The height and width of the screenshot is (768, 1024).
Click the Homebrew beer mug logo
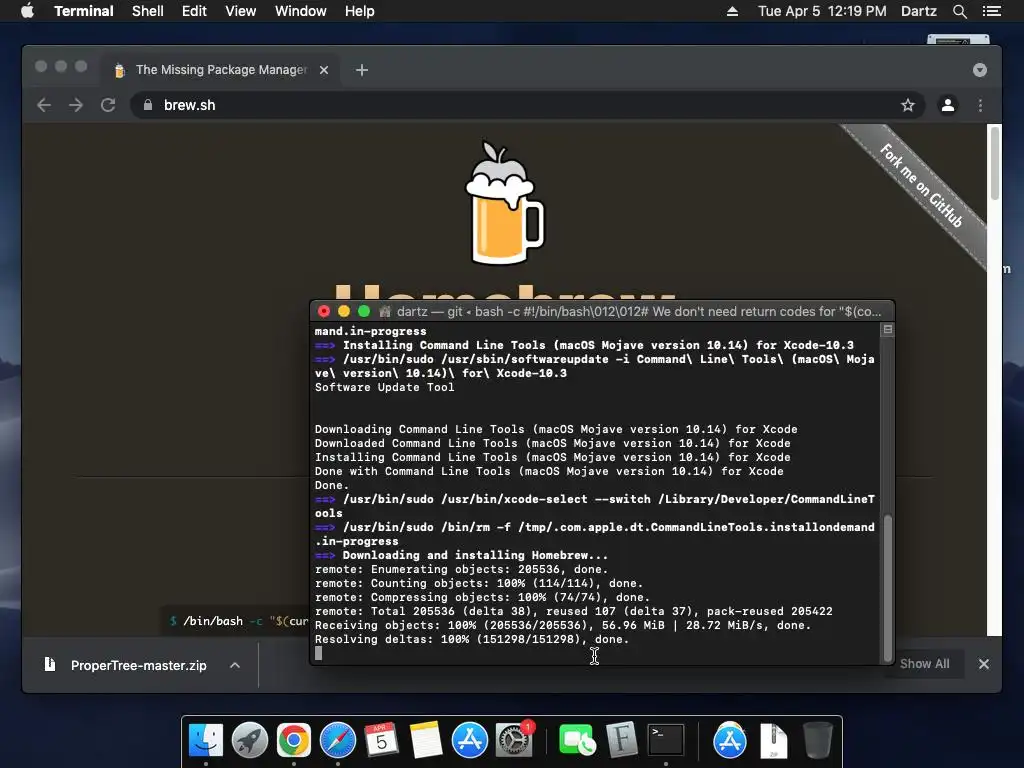pyautogui.click(x=504, y=203)
